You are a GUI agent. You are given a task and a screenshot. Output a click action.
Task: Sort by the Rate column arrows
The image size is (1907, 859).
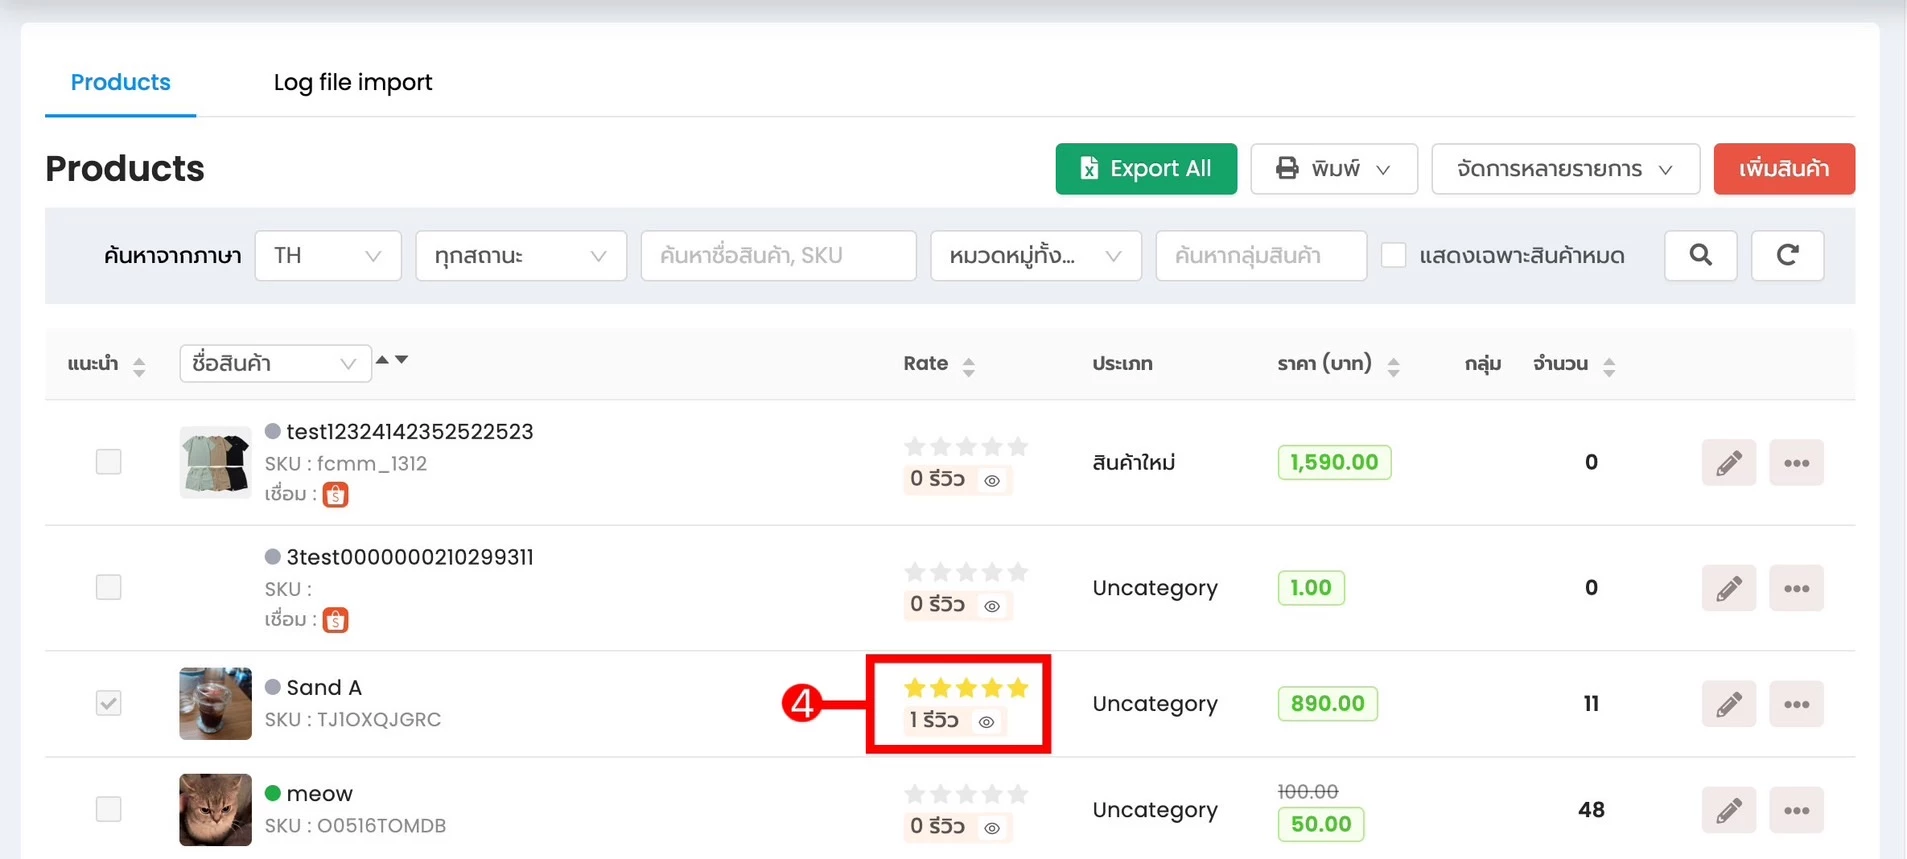coord(968,366)
